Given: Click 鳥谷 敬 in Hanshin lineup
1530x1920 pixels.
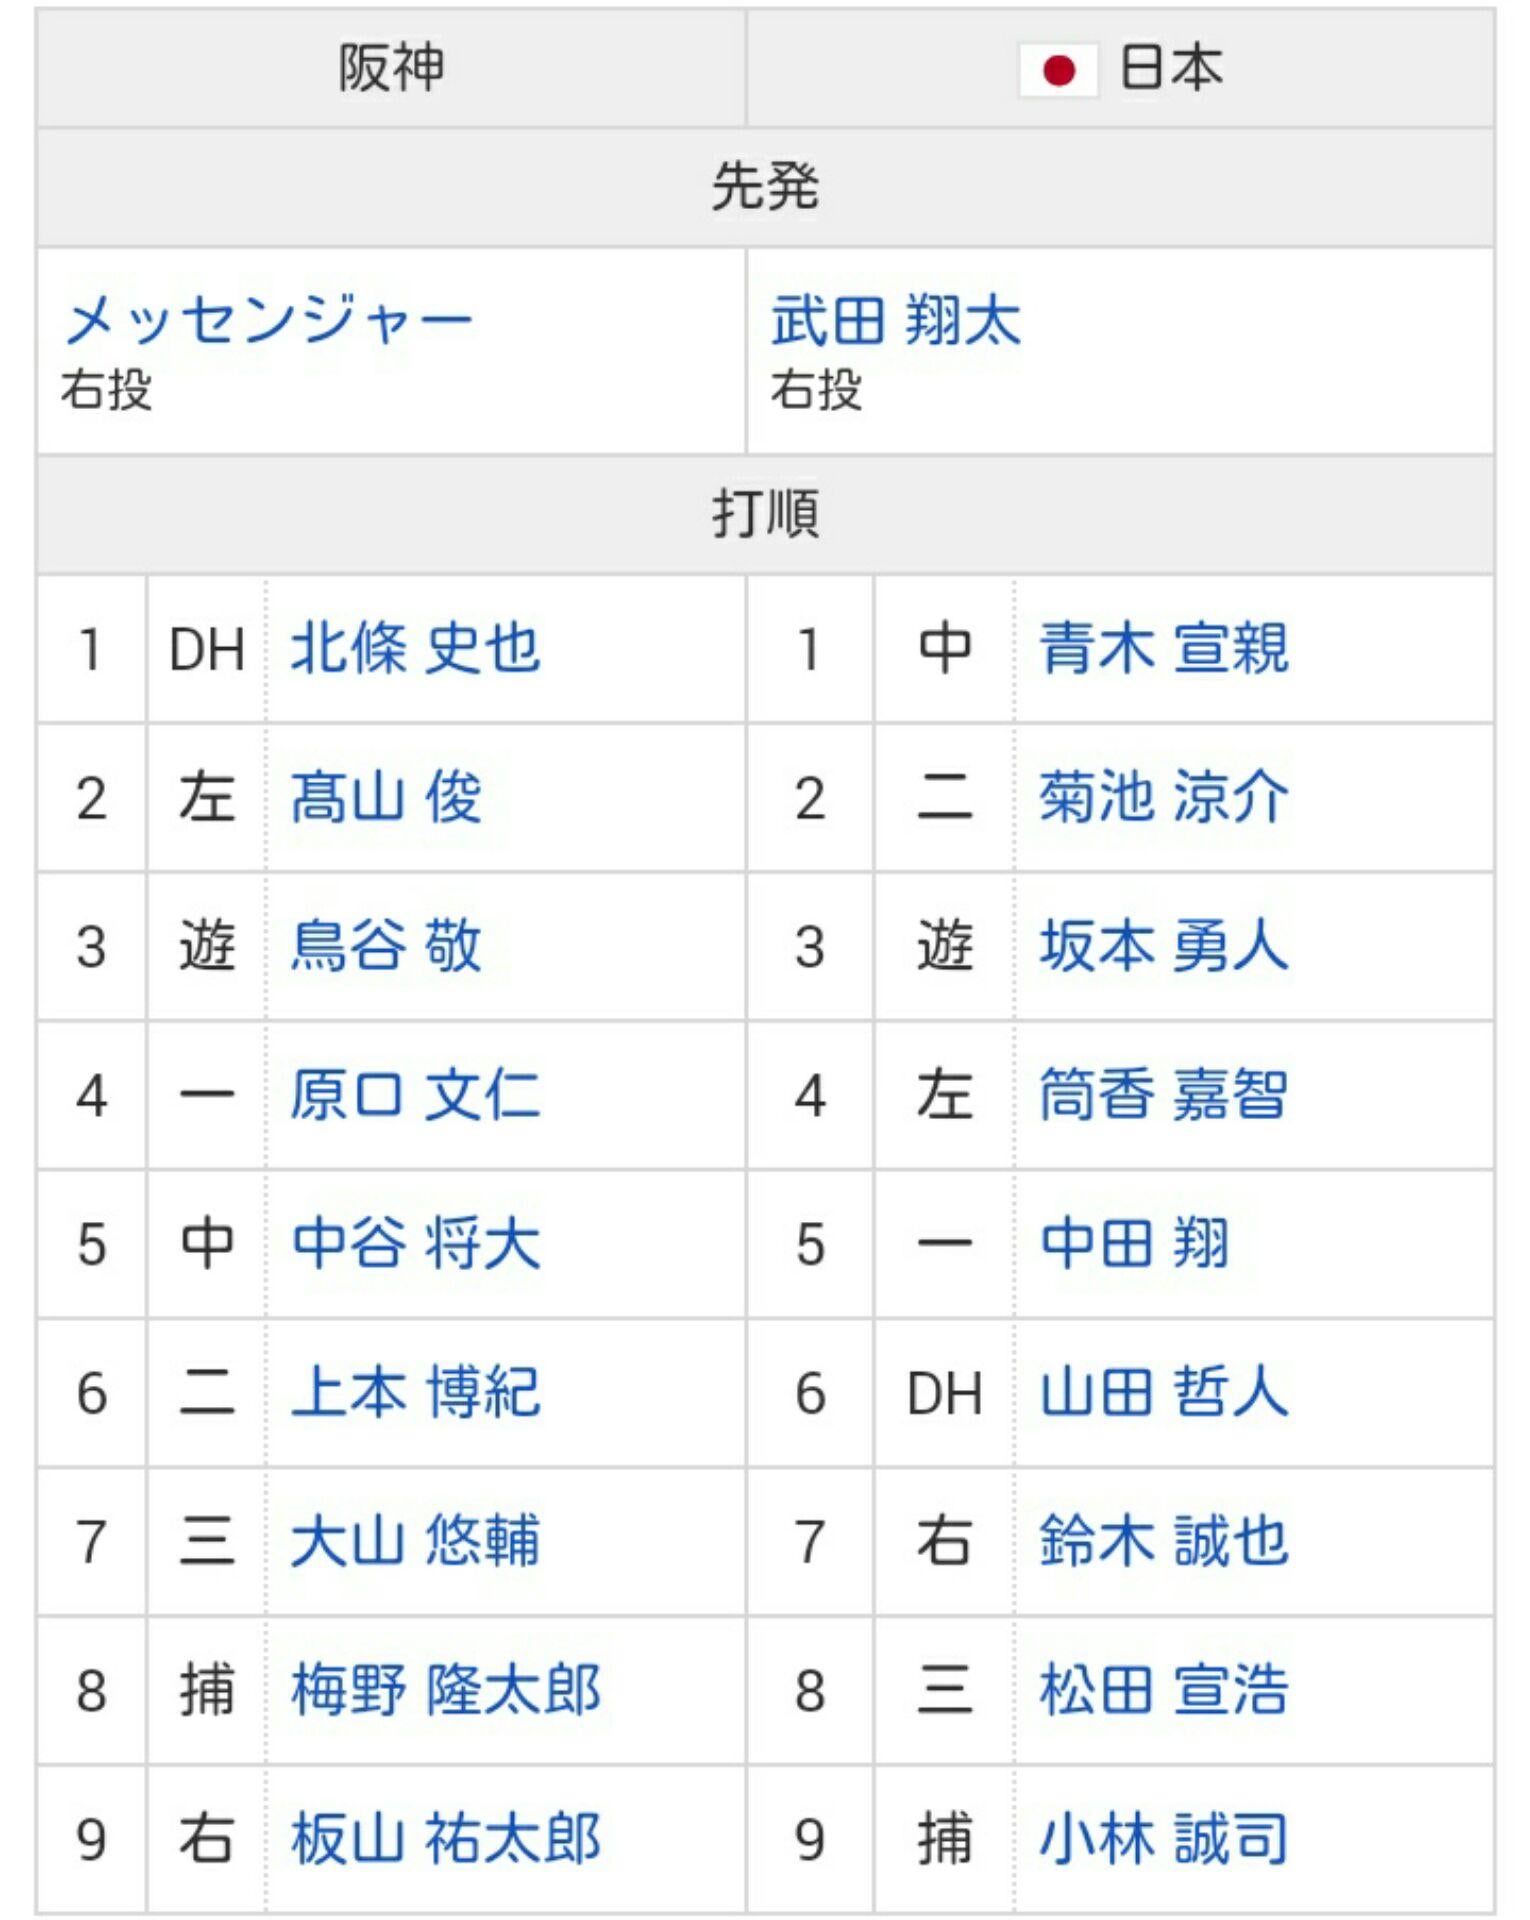Looking at the screenshot, I should 386,946.
